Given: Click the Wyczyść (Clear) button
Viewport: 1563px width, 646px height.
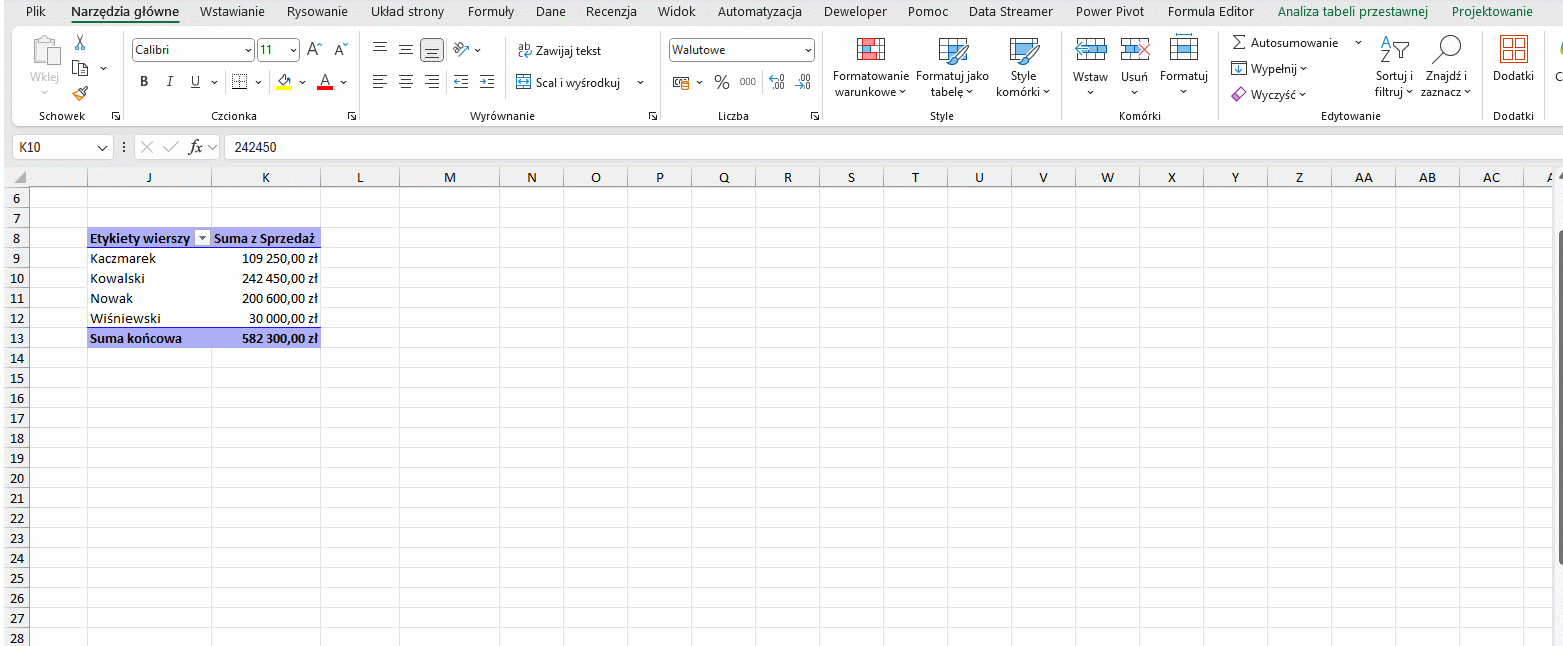Looking at the screenshot, I should (x=1269, y=95).
